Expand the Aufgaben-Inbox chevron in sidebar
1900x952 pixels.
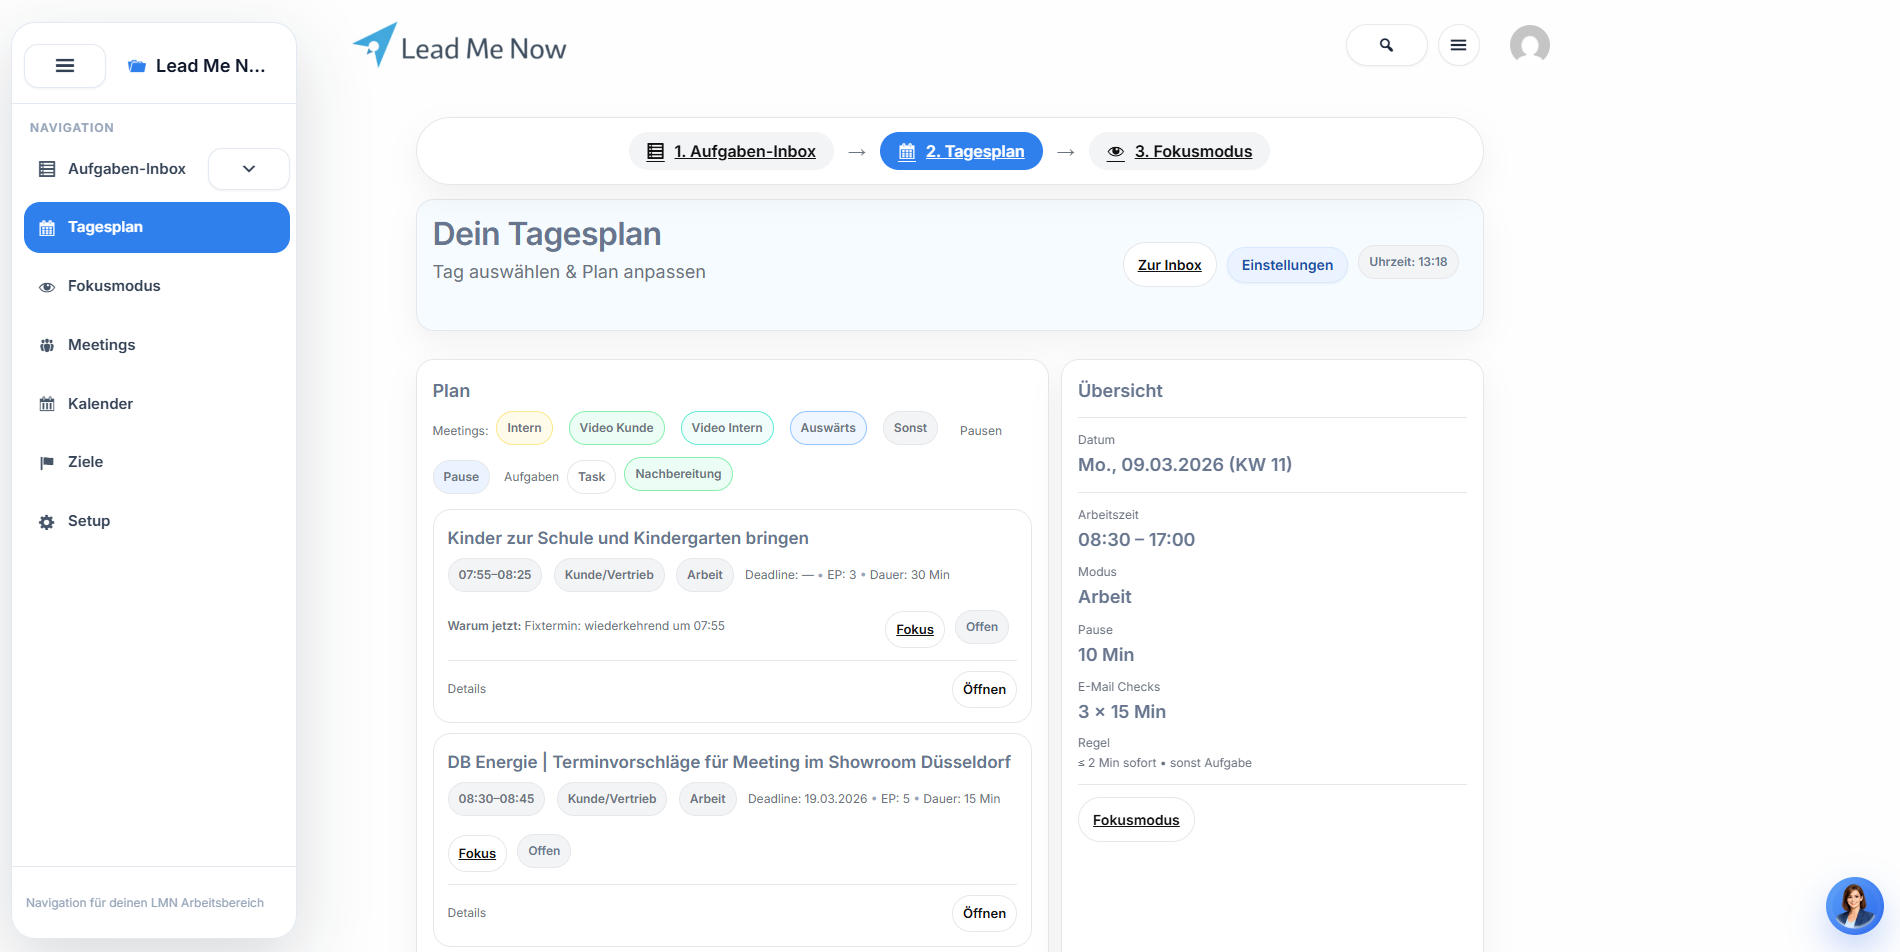(248, 168)
